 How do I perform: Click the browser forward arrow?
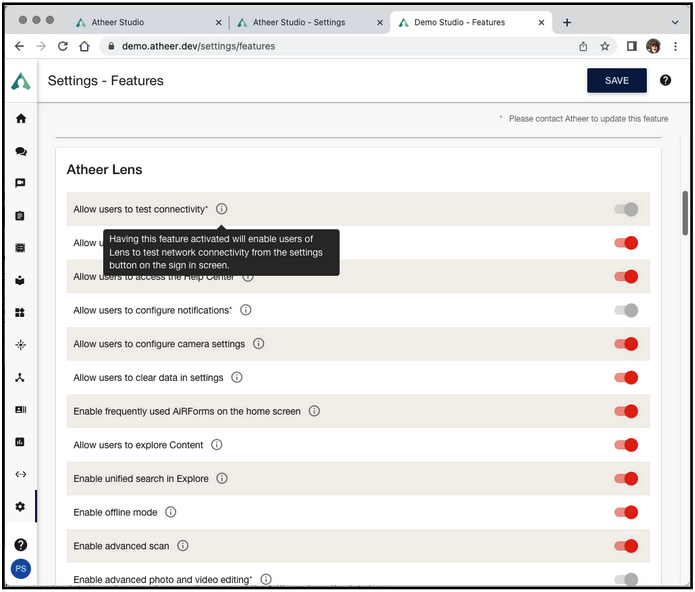41,46
